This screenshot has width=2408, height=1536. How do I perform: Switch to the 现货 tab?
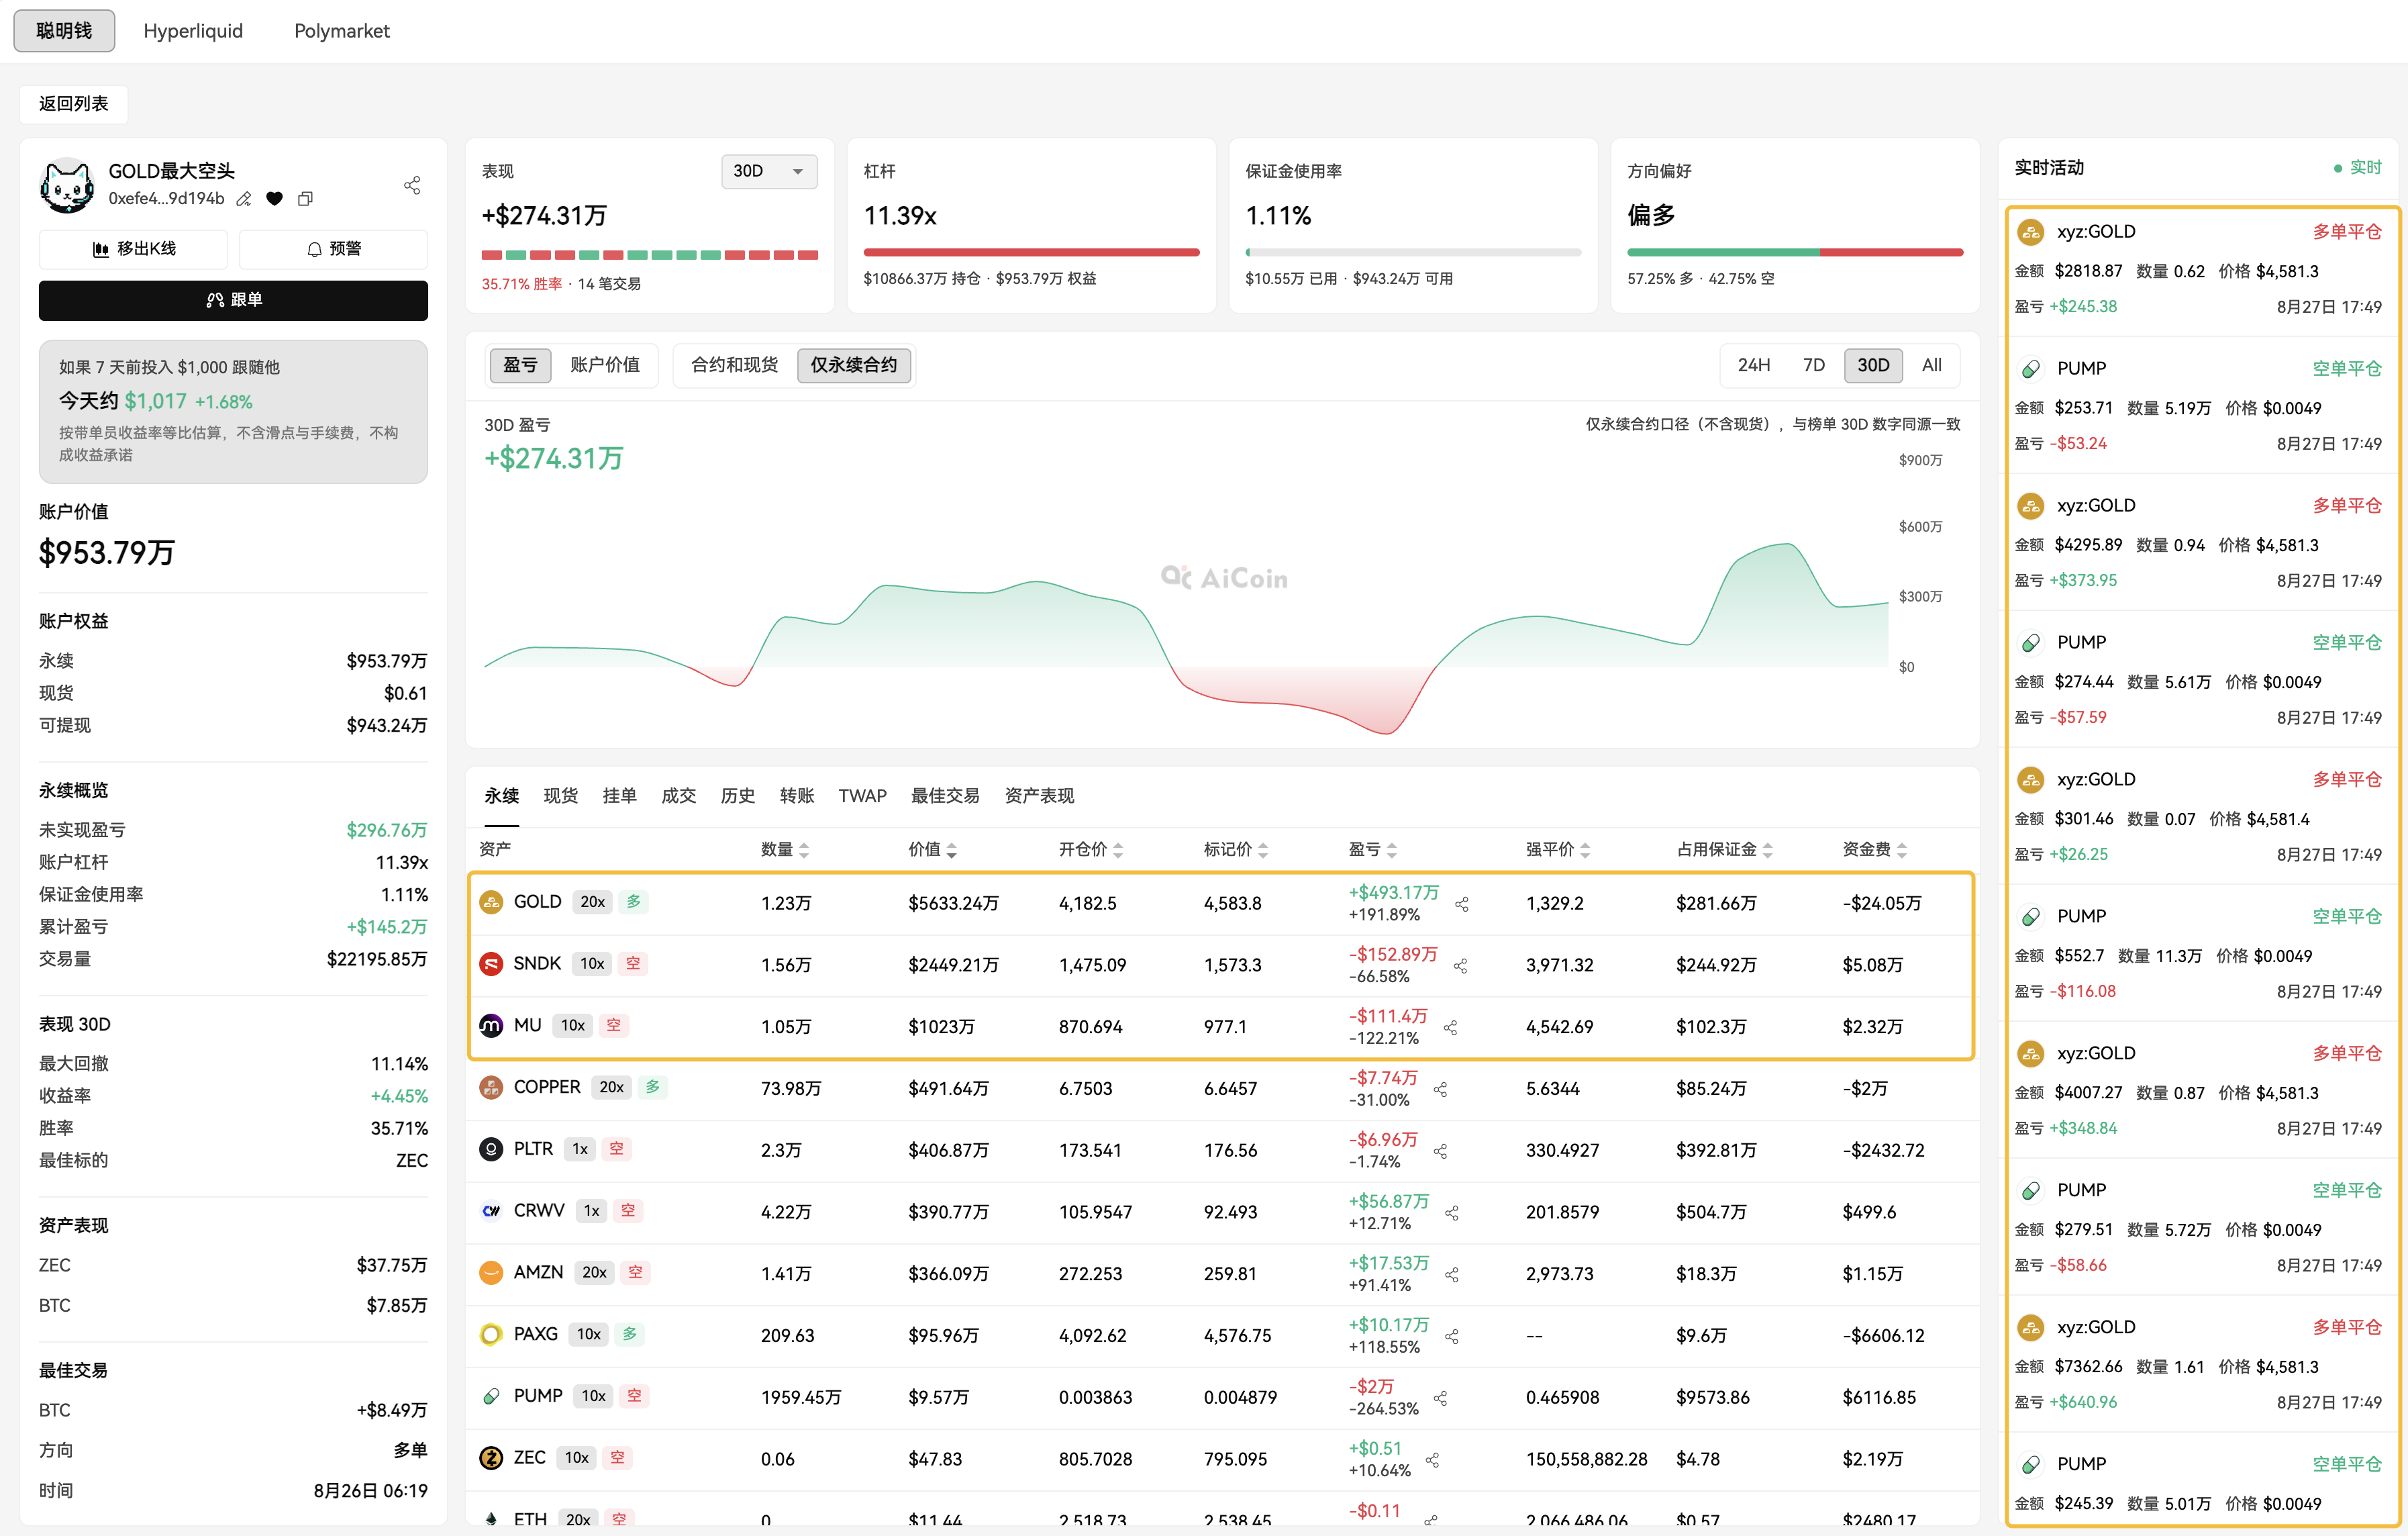click(561, 796)
